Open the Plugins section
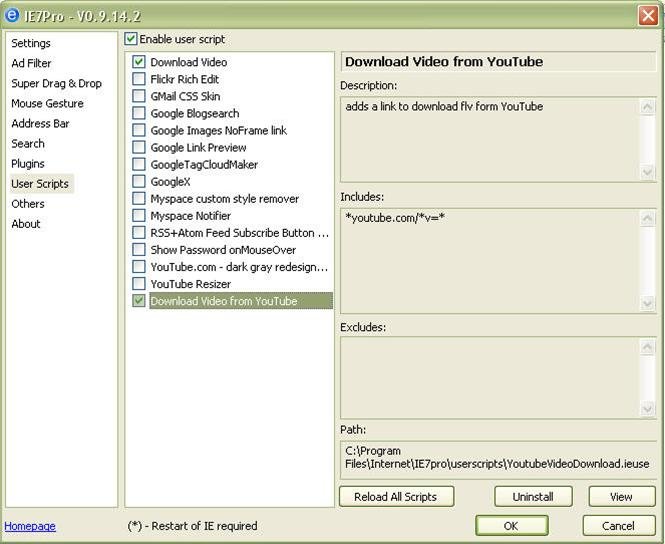The height and width of the screenshot is (544, 665). tap(28, 164)
